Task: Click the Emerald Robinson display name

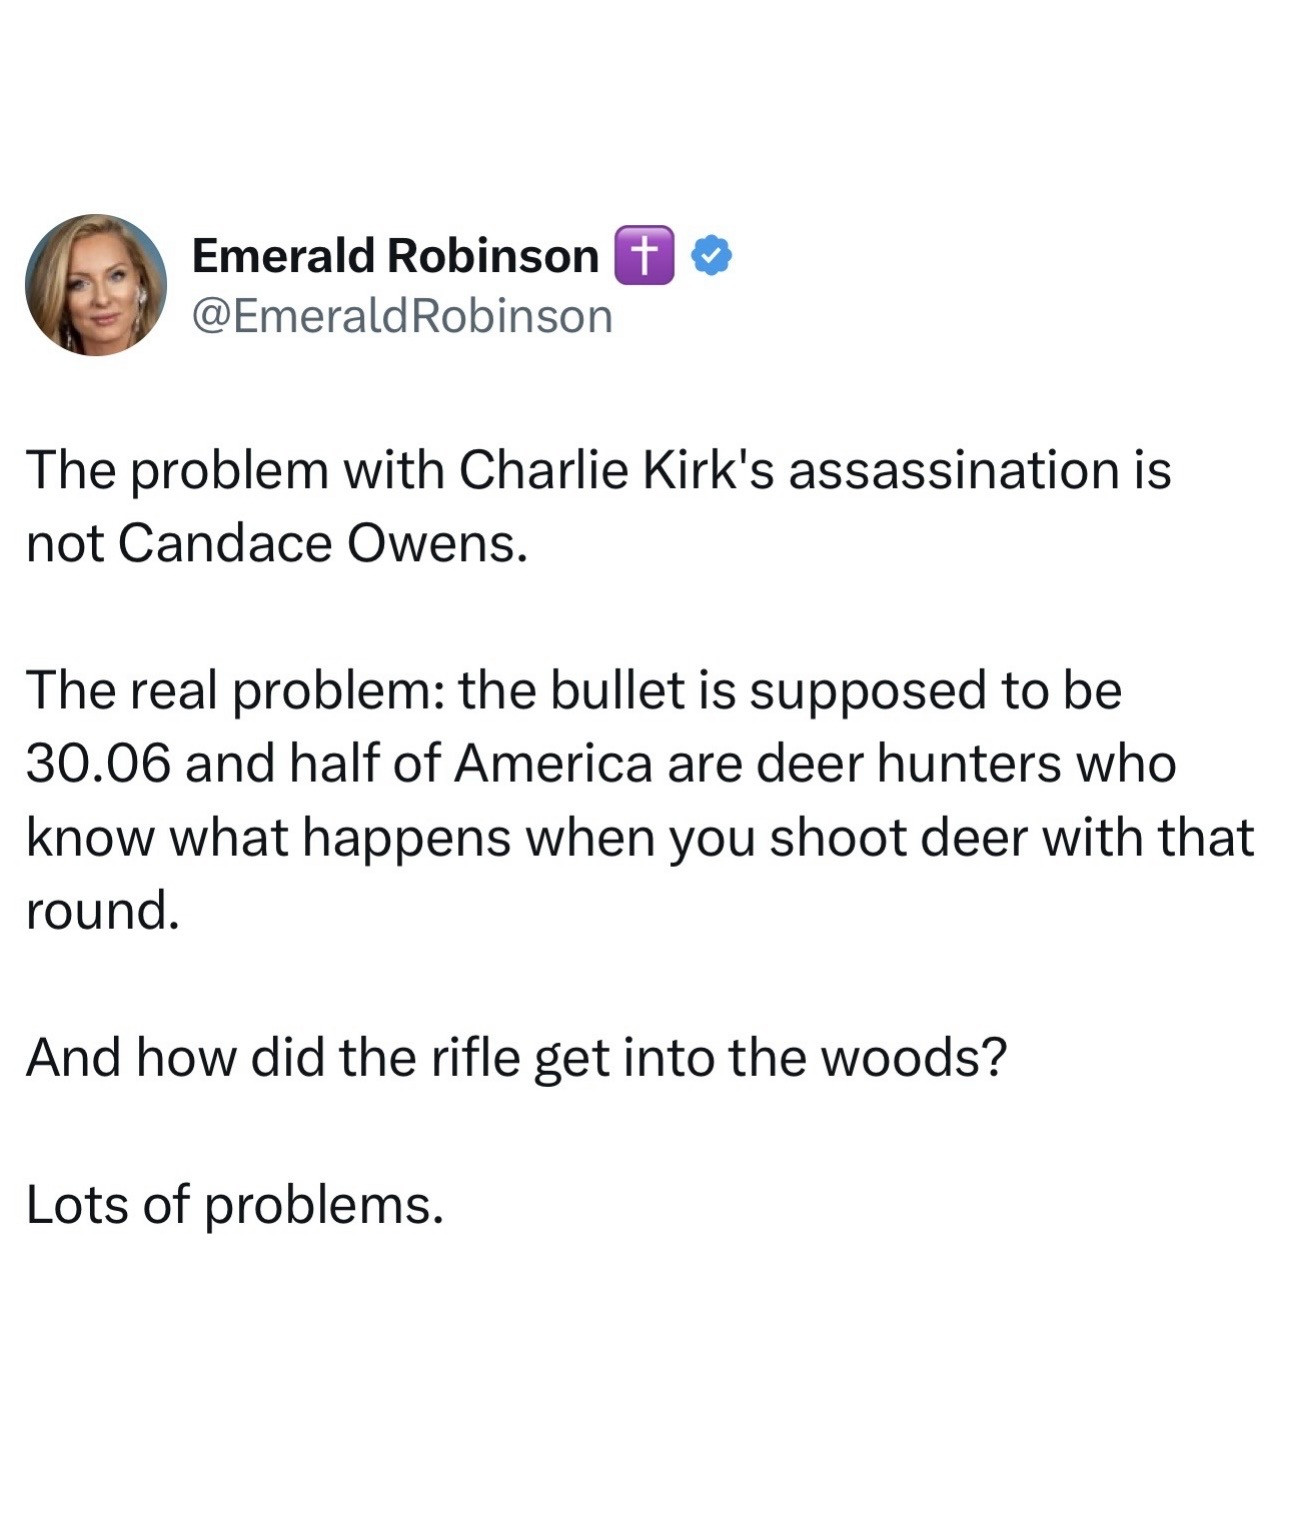Action: pos(394,256)
